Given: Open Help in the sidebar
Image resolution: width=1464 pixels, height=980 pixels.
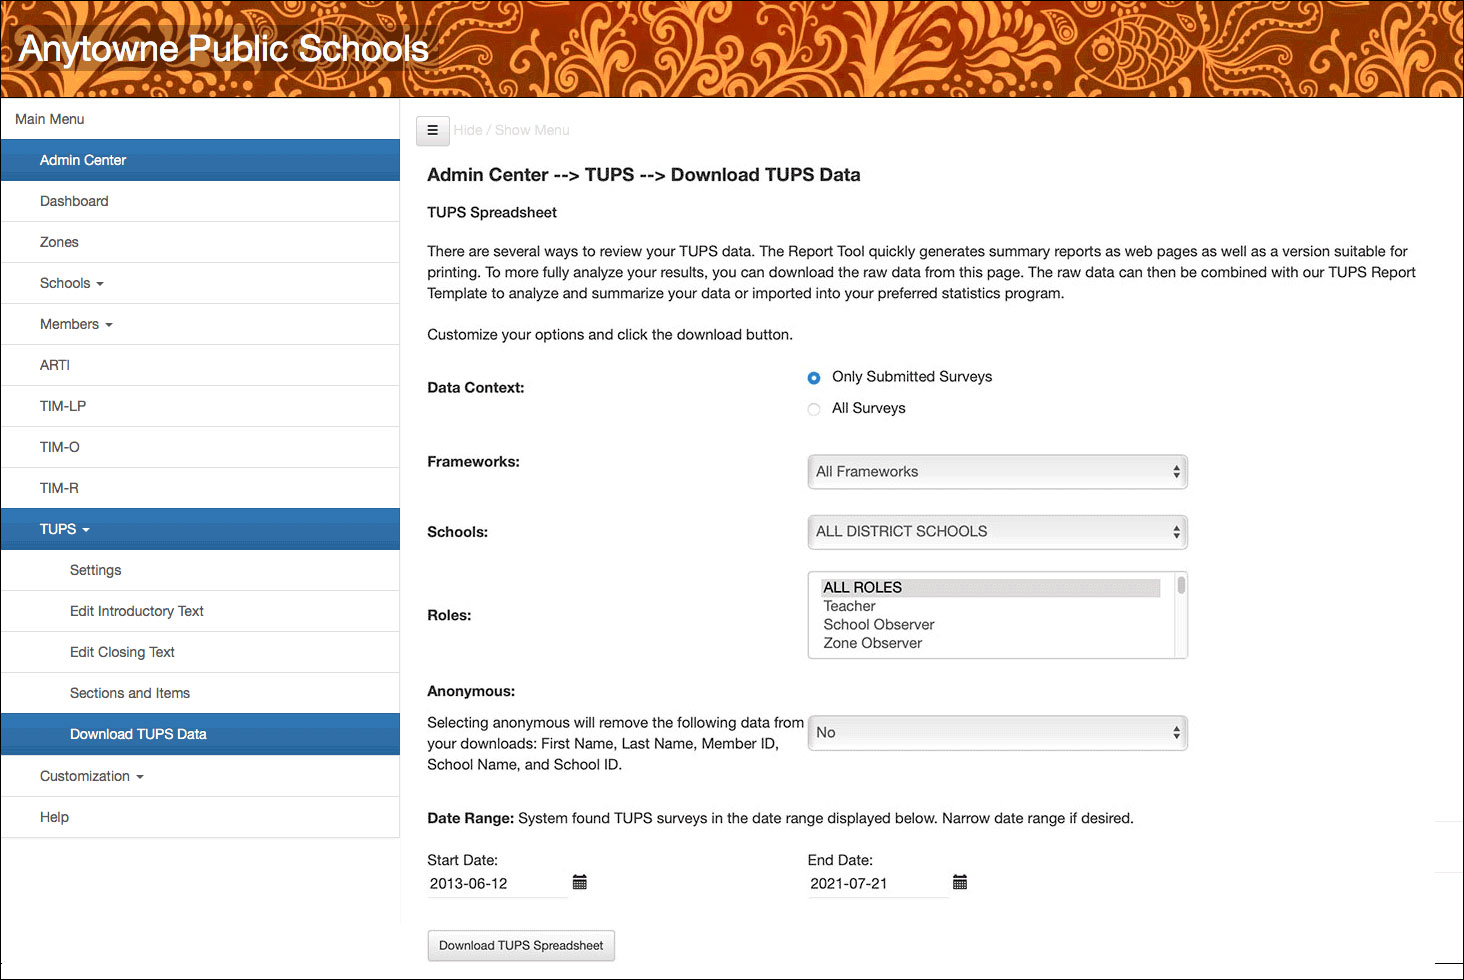Looking at the screenshot, I should click(200, 817).
